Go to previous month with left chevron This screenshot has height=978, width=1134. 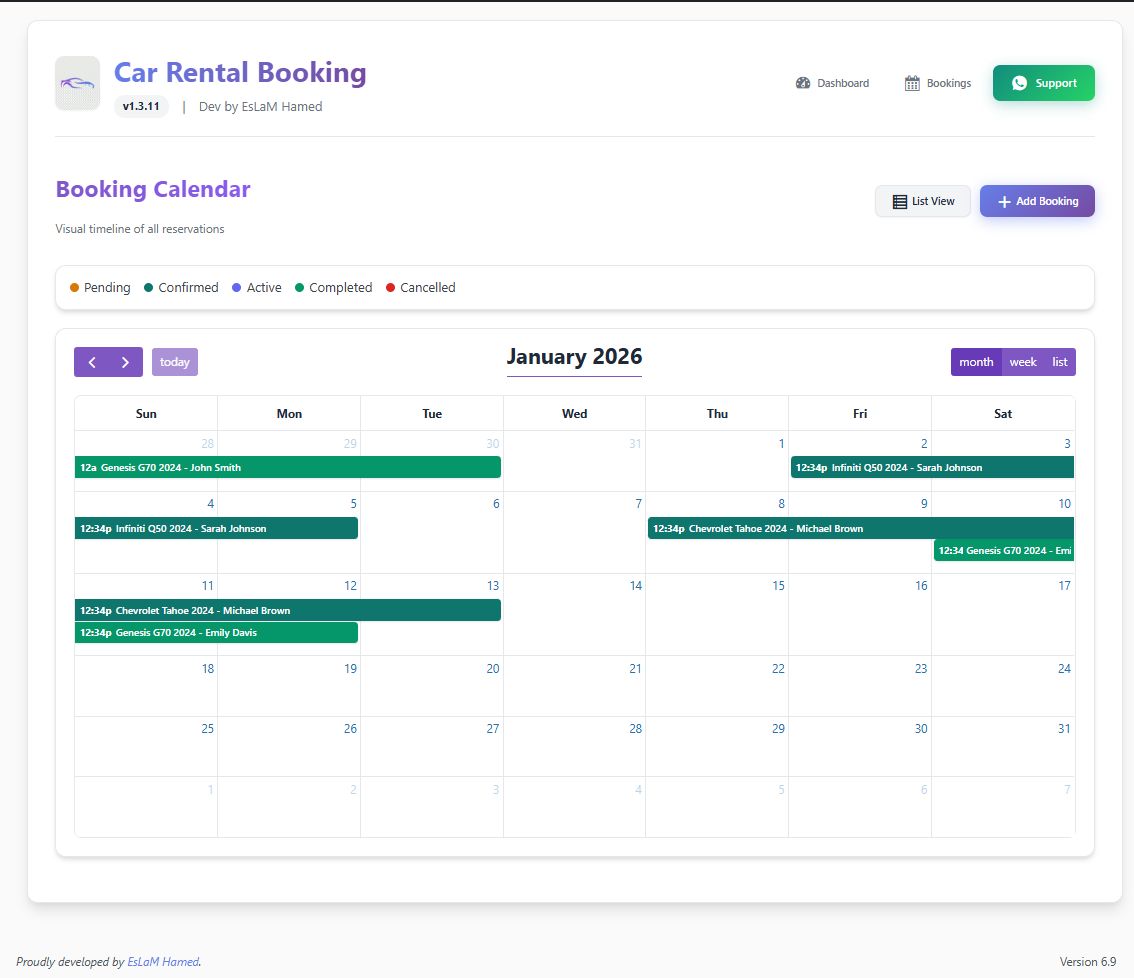92,362
